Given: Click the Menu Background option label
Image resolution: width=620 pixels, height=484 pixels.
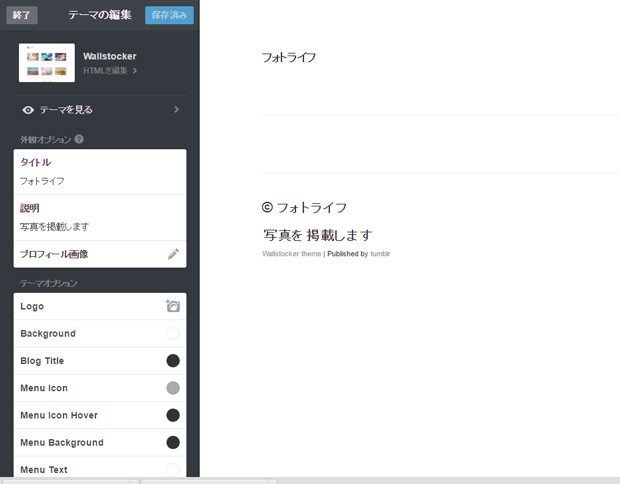Looking at the screenshot, I should tap(62, 442).
